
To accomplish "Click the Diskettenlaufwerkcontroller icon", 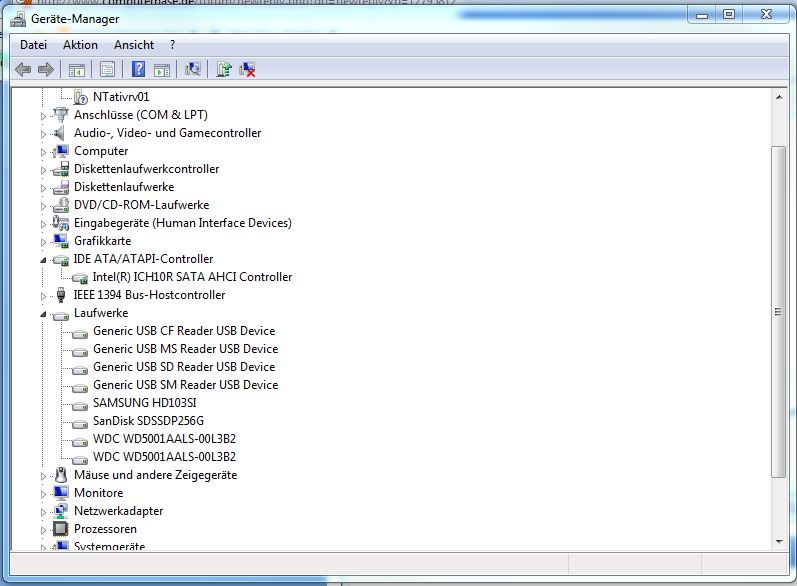I will click(61, 169).
